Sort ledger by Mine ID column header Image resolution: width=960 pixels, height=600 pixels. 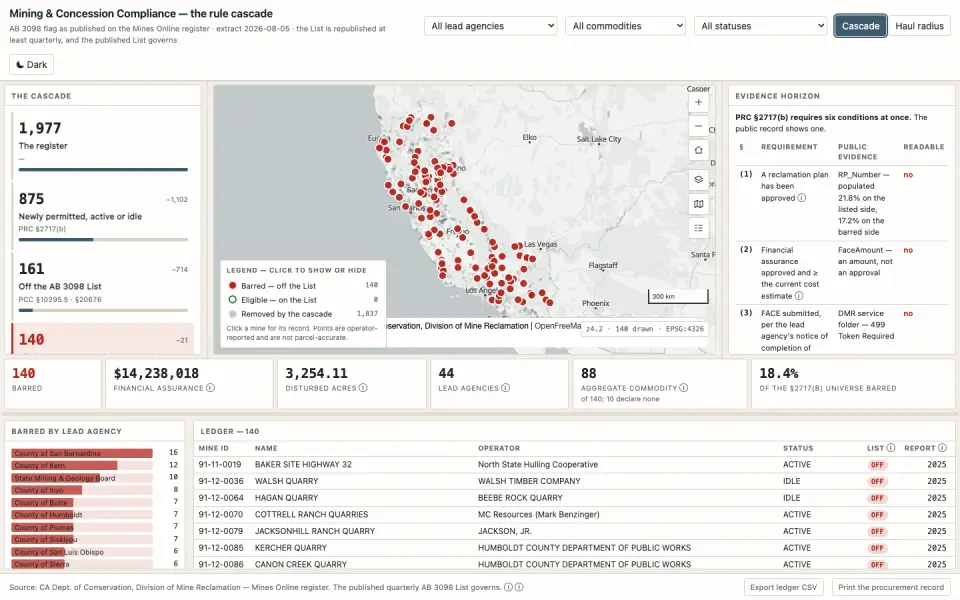click(x=213, y=448)
